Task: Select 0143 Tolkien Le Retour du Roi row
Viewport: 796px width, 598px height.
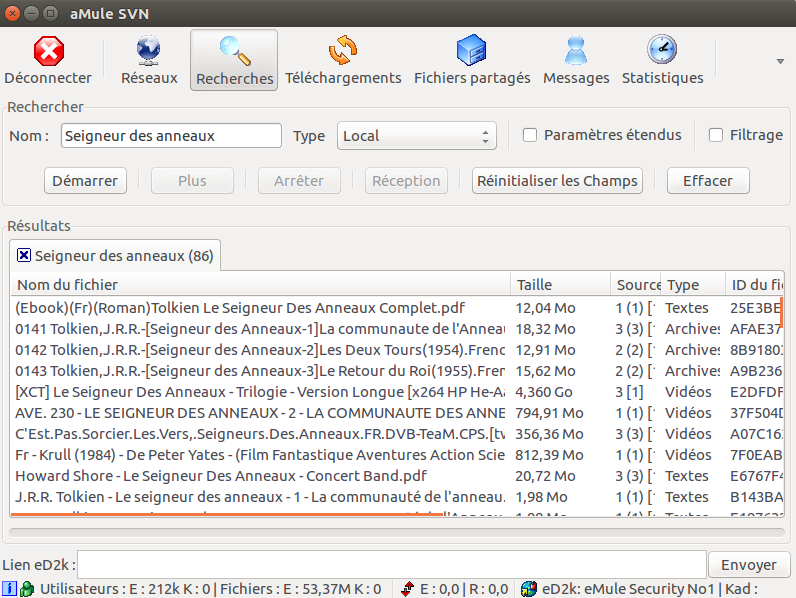Action: [x=397, y=371]
